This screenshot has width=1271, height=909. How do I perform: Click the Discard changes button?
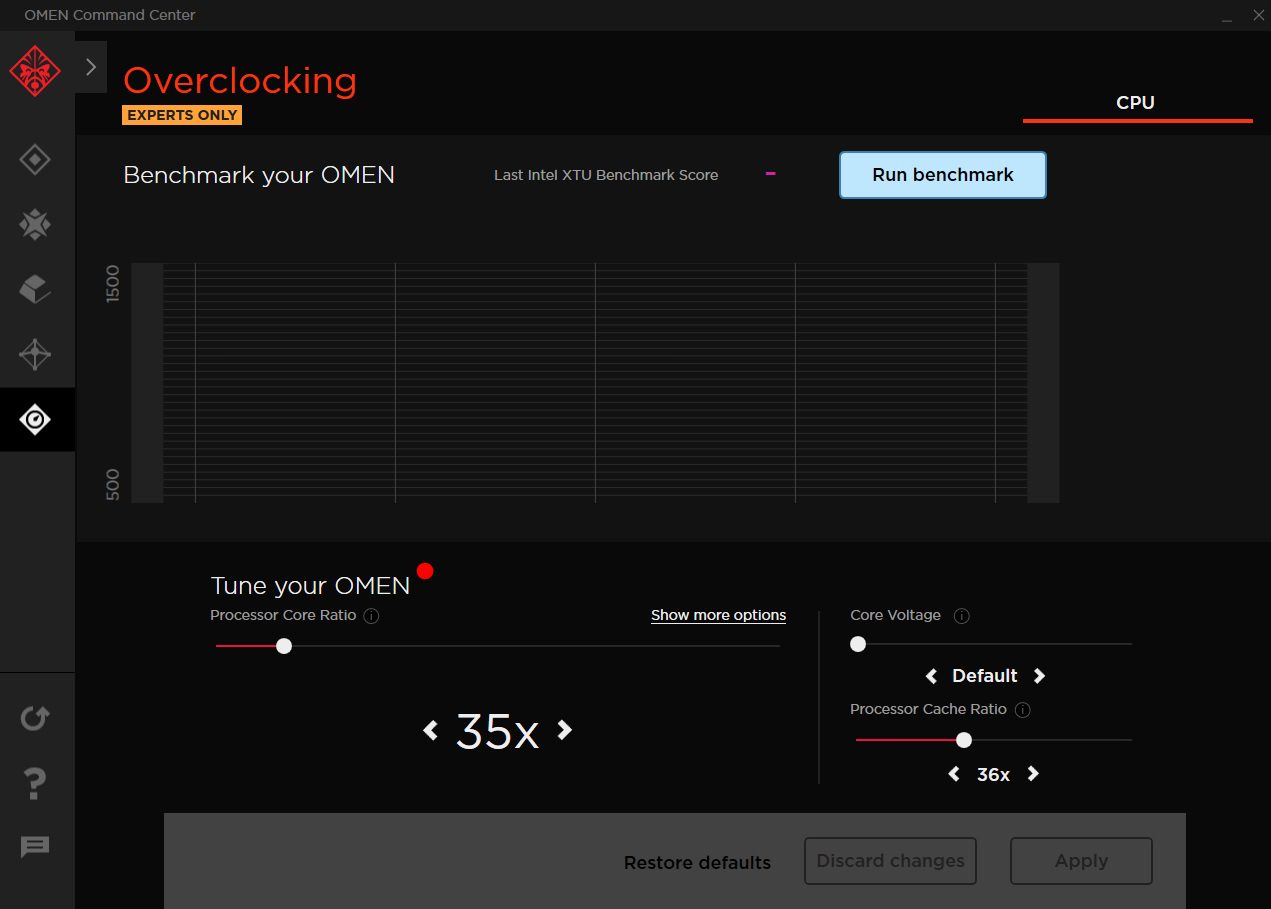(890, 861)
